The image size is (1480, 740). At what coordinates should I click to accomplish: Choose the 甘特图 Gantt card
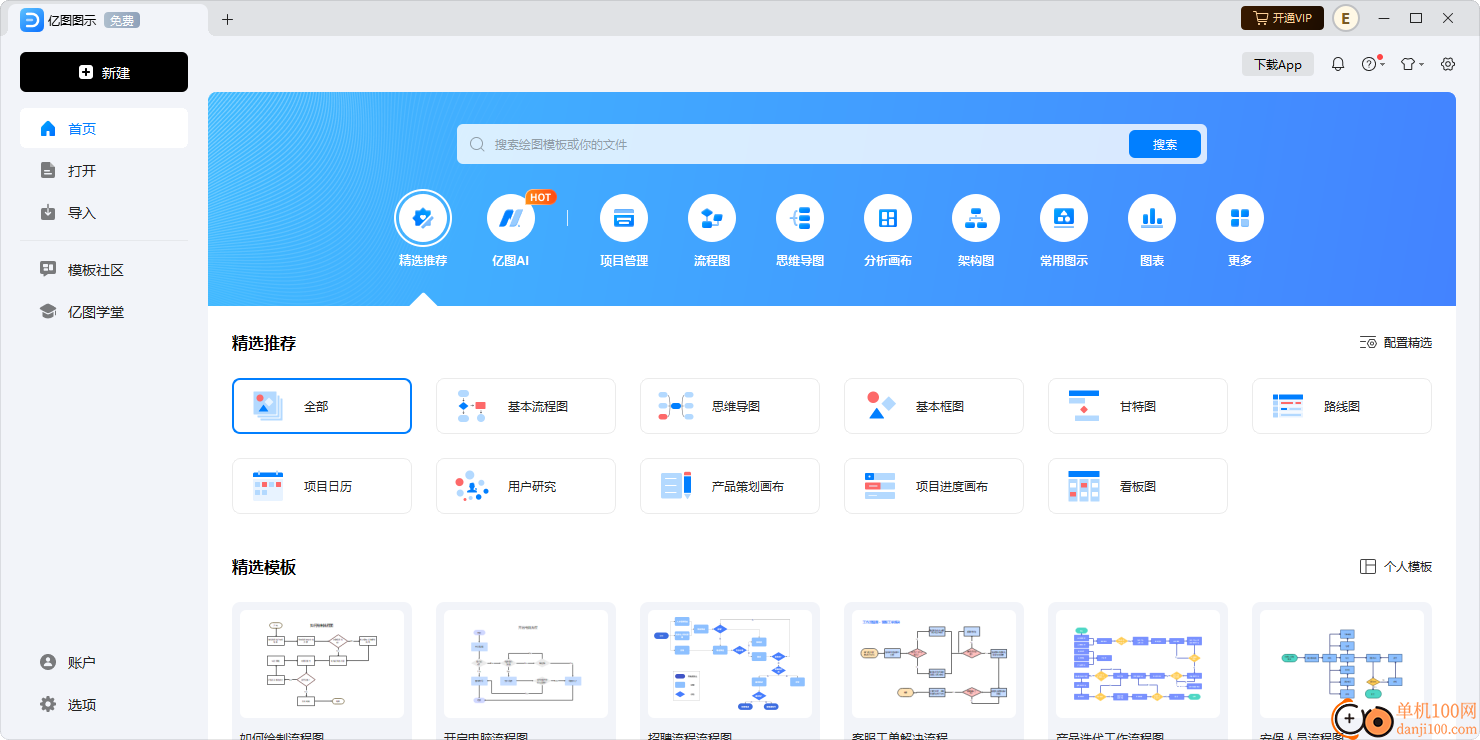[x=1138, y=406]
